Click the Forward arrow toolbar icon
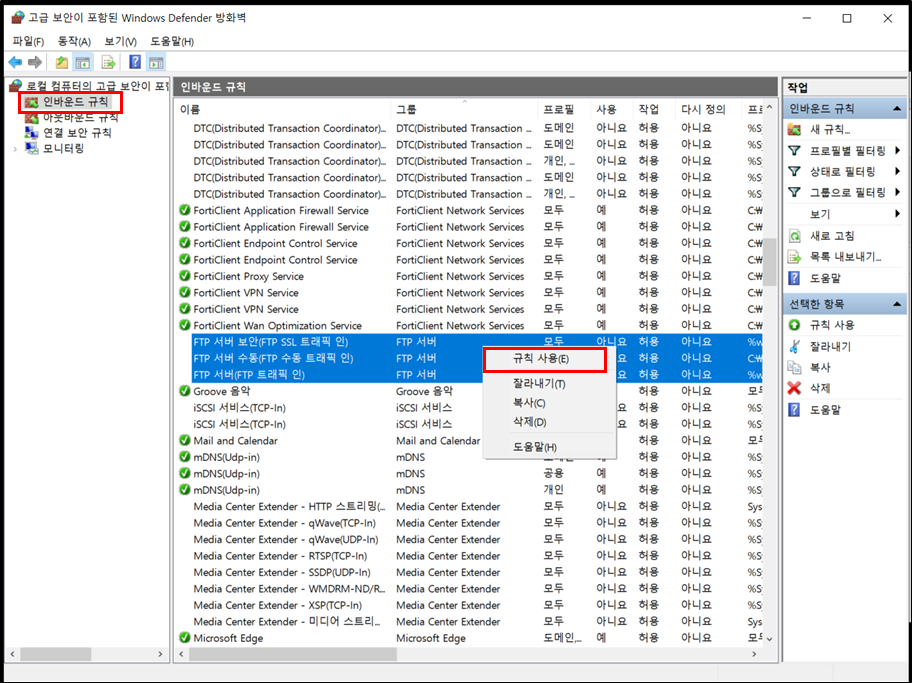 pyautogui.click(x=35, y=62)
